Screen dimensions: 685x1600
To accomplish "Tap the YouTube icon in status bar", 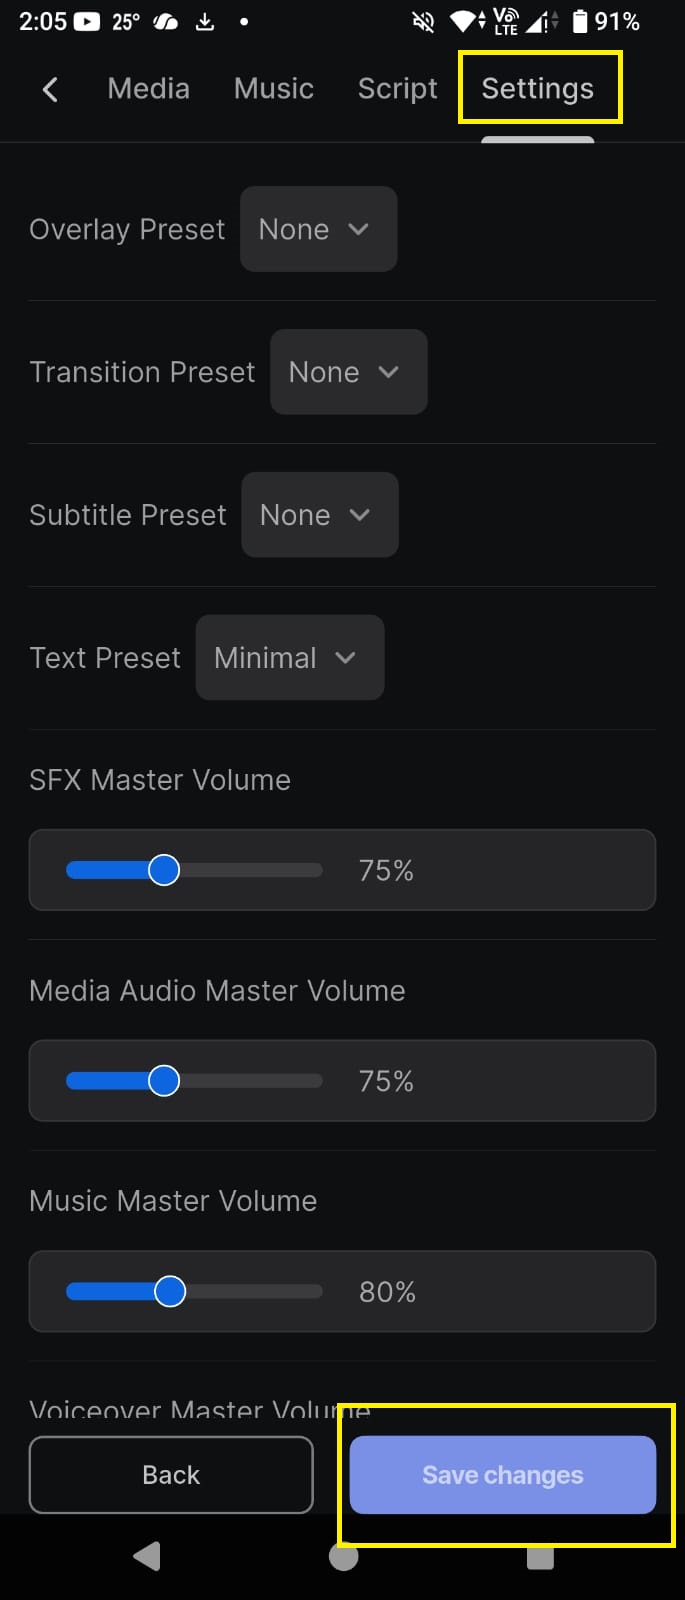I will pyautogui.click(x=87, y=21).
